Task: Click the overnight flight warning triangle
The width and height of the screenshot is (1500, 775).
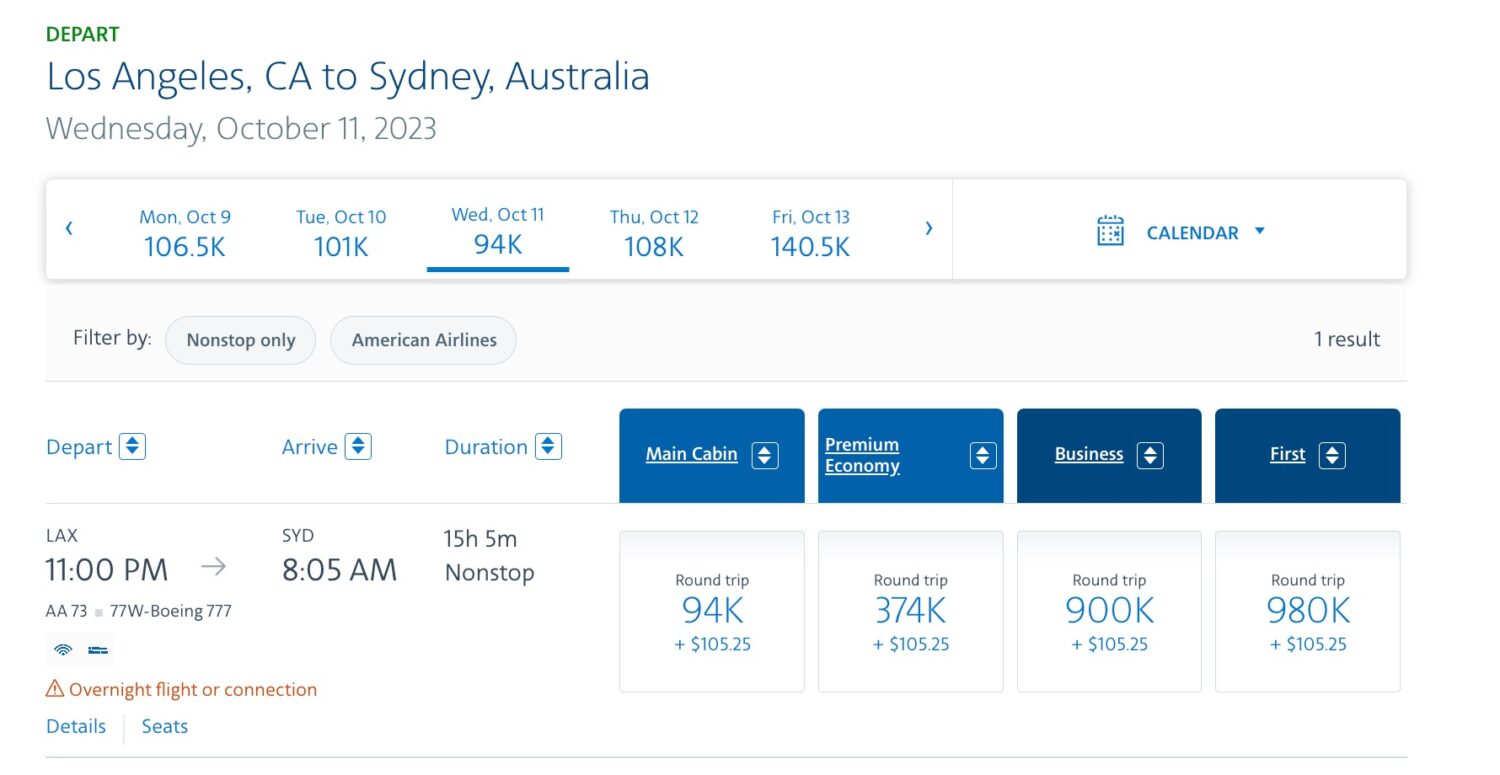Action: coord(53,689)
